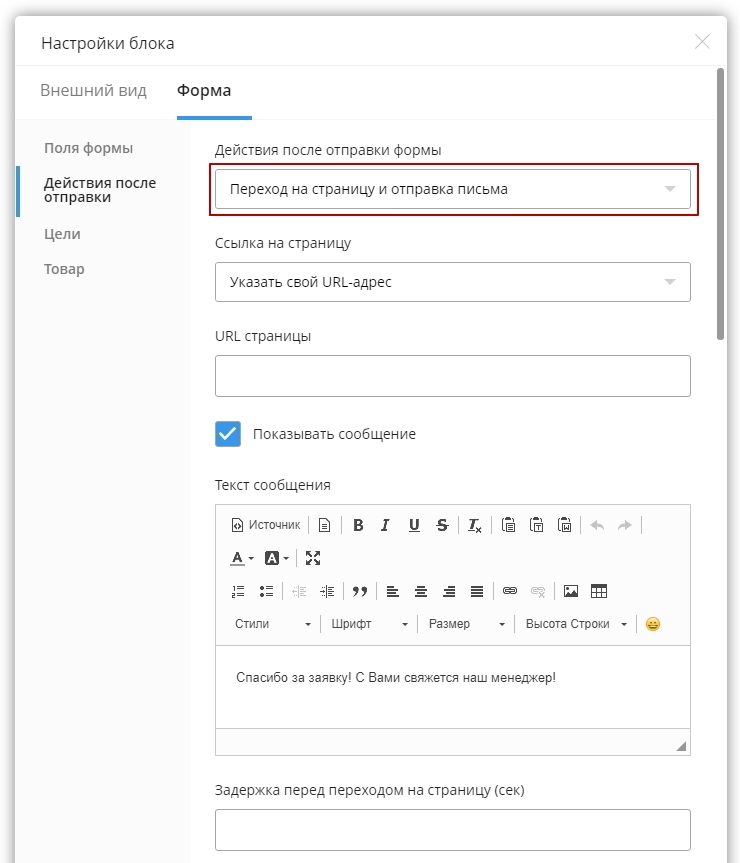The height and width of the screenshot is (863, 740).
Task: Open the 'Шрифт' font dropdown
Action: click(x=369, y=624)
